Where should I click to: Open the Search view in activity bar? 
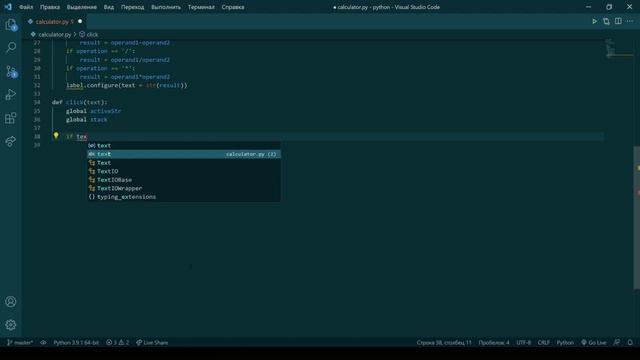(11, 47)
